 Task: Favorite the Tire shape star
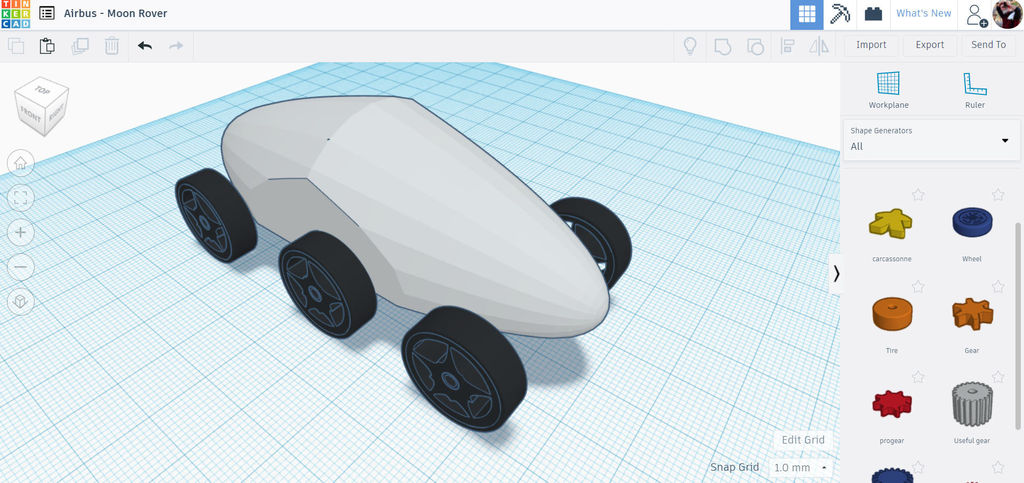(x=918, y=286)
